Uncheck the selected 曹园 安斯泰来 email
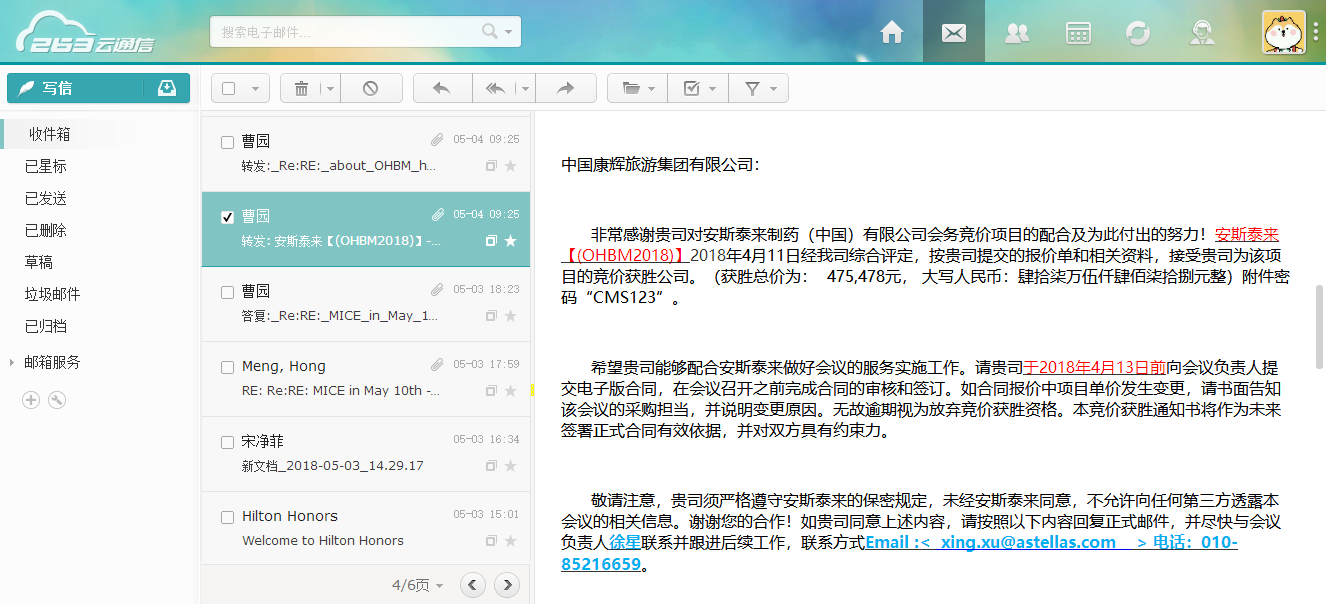This screenshot has width=1326, height=604. point(227,217)
